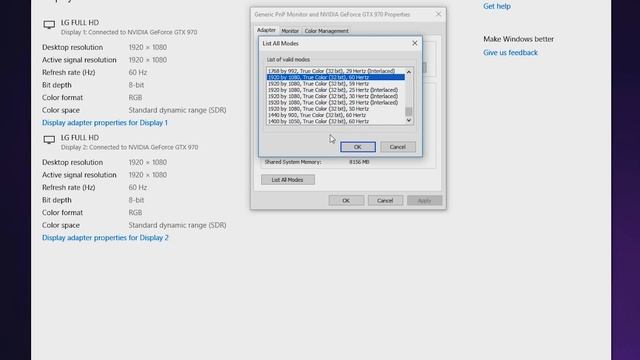
Task: Open the Color Management tab
Action: [x=327, y=31]
